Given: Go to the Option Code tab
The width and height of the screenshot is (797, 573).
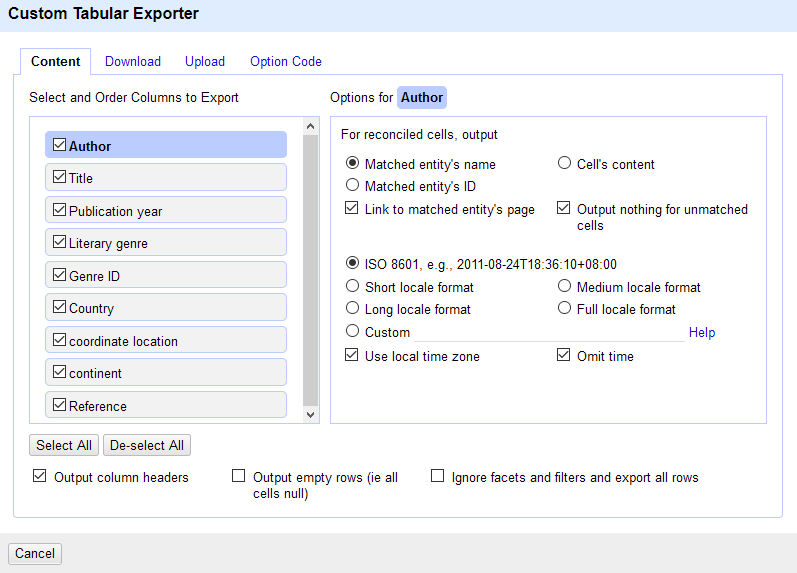Looking at the screenshot, I should [285, 62].
